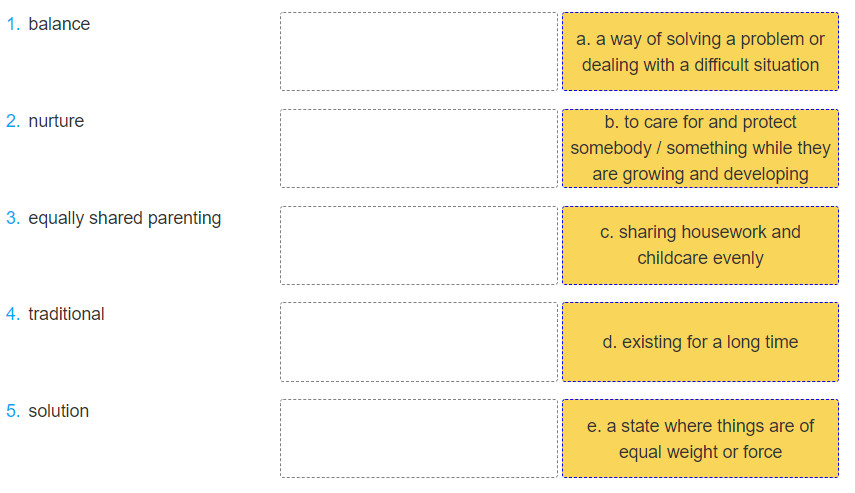Viewport: 855px width, 493px height.
Task: Pick the card 'a state where things are of equal weight'
Action: 700,438
